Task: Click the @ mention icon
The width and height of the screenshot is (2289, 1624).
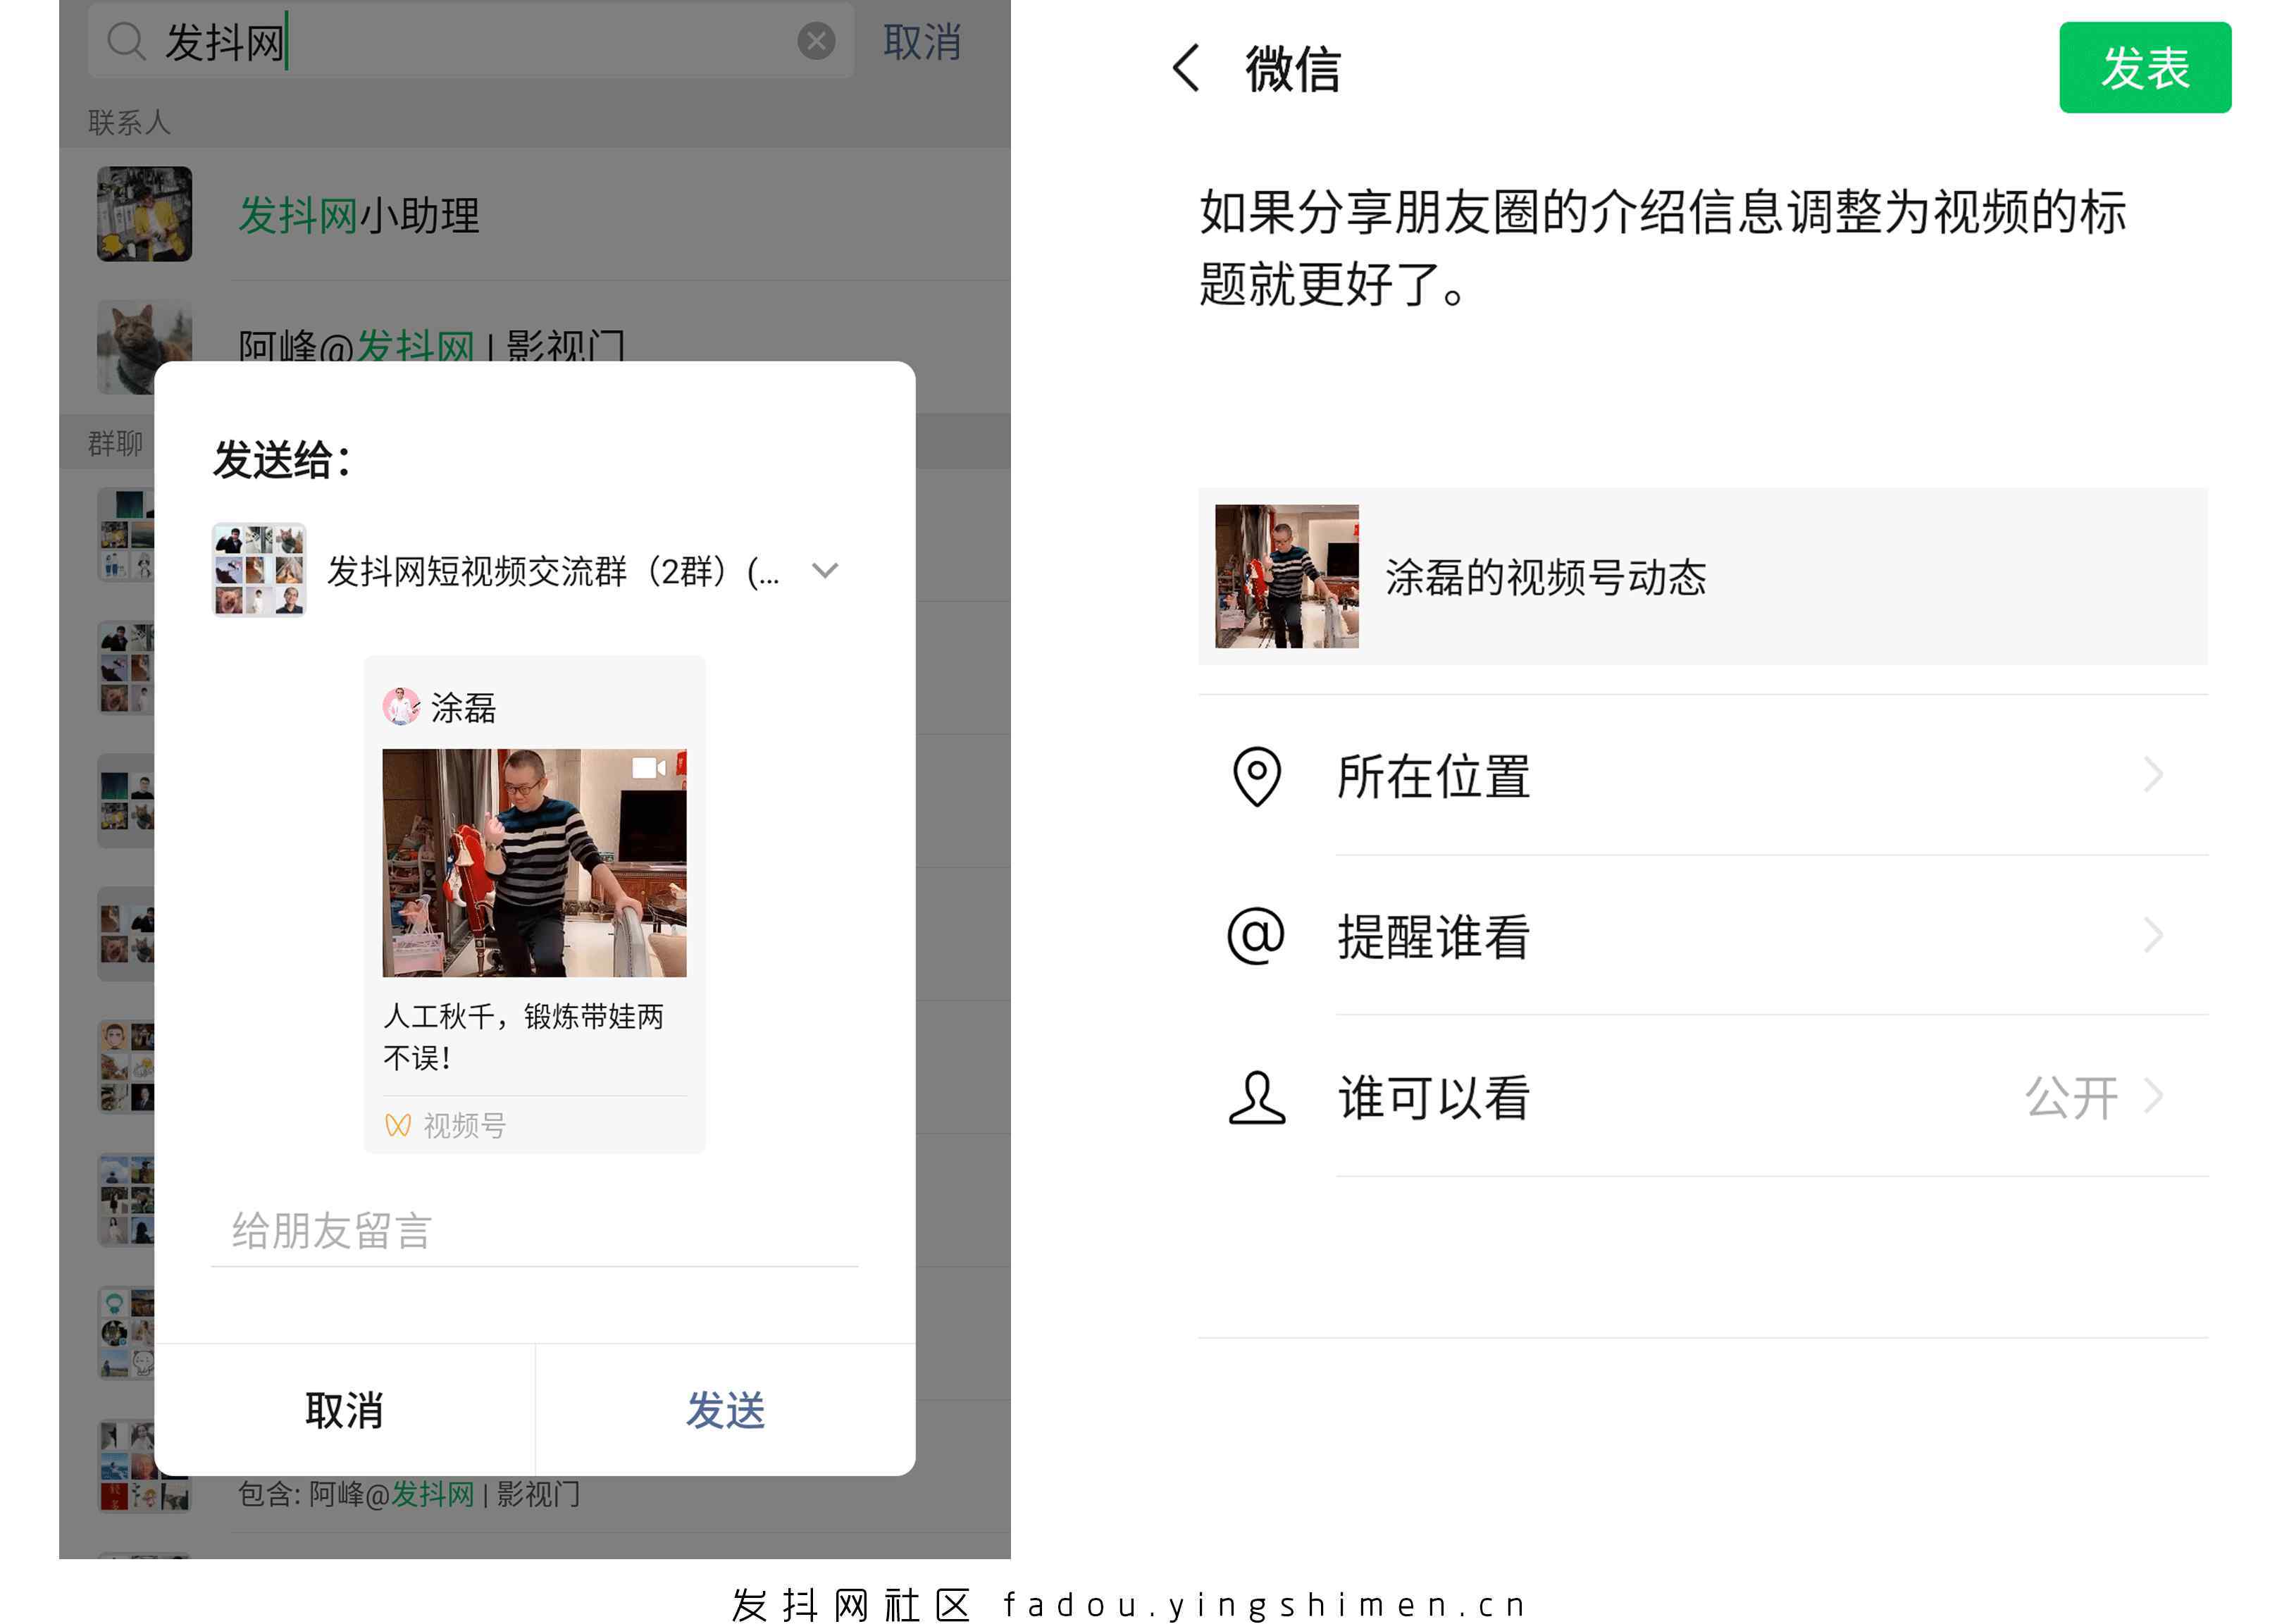Action: (x=1256, y=936)
